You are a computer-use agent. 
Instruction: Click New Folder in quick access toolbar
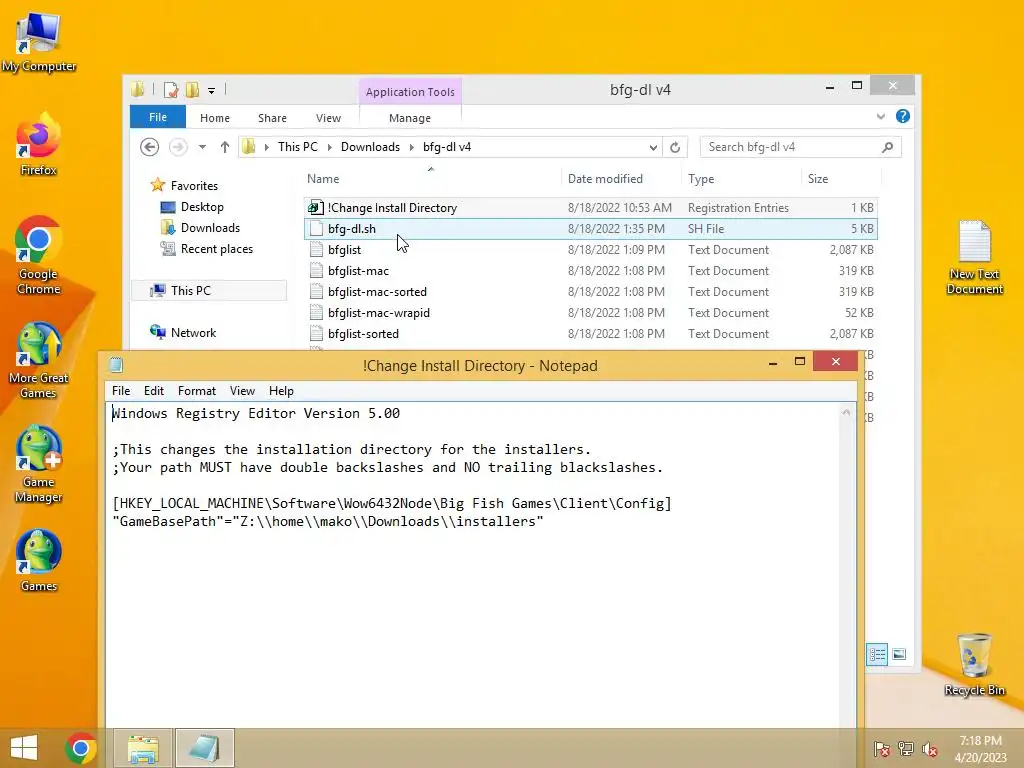click(x=192, y=90)
